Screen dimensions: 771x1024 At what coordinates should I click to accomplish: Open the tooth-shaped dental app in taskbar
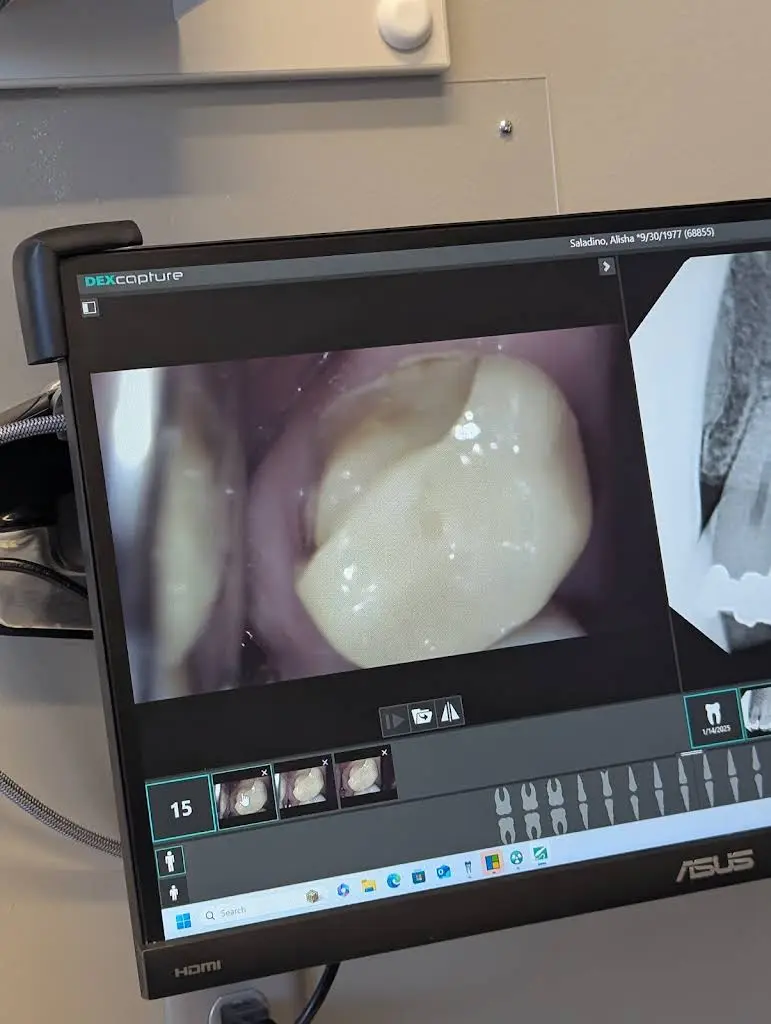pyautogui.click(x=468, y=868)
